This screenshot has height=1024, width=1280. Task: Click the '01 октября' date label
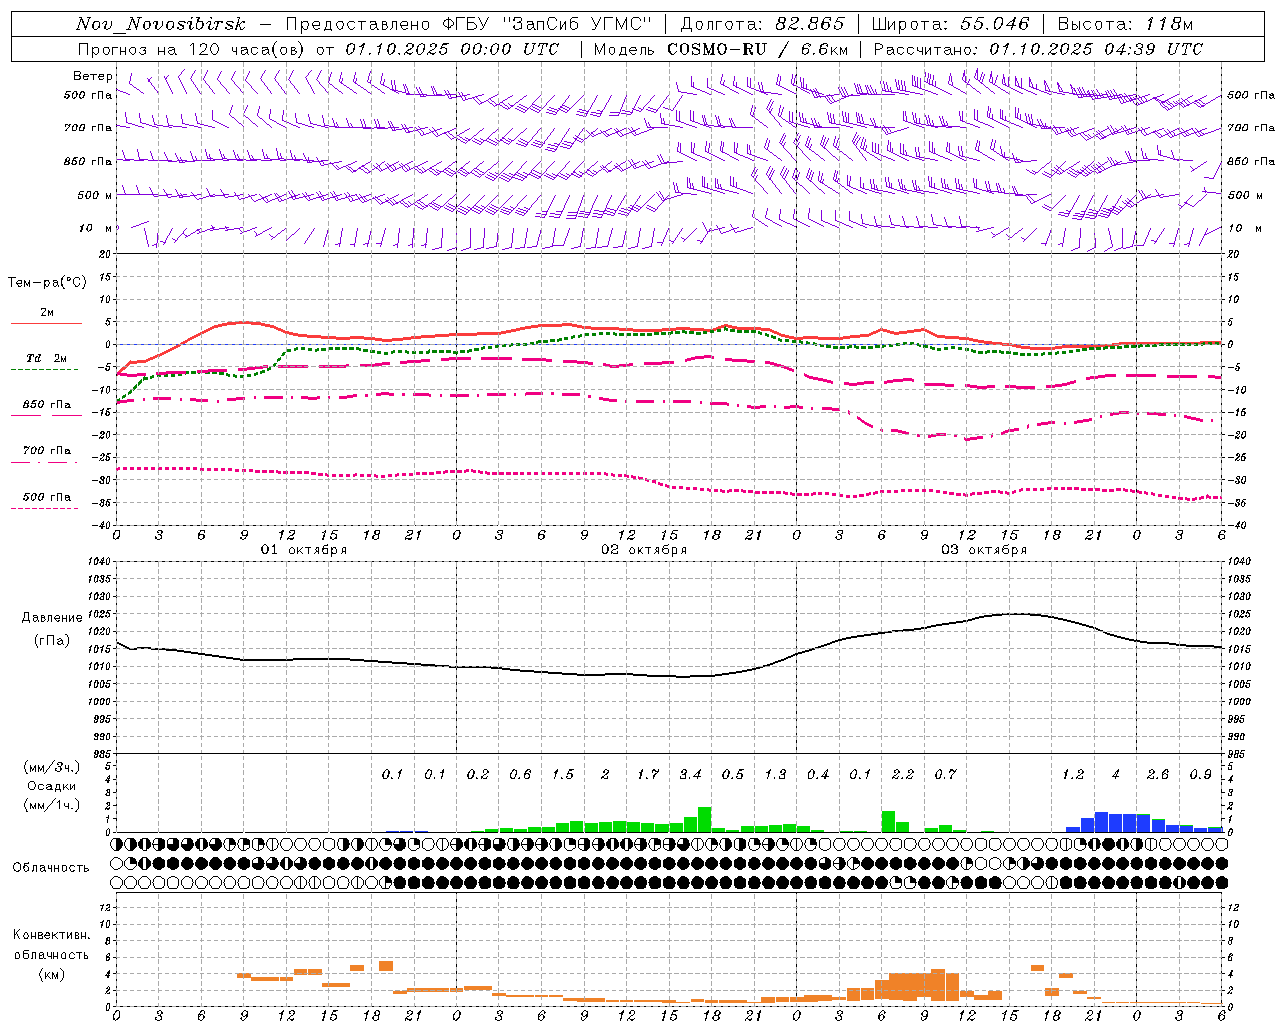(x=304, y=550)
